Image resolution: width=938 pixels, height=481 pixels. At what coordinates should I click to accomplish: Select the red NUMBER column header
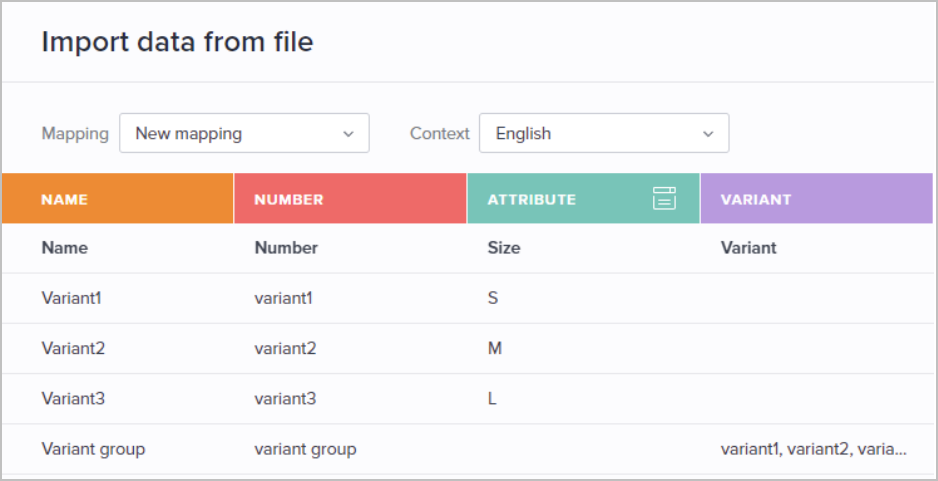tap(350, 199)
